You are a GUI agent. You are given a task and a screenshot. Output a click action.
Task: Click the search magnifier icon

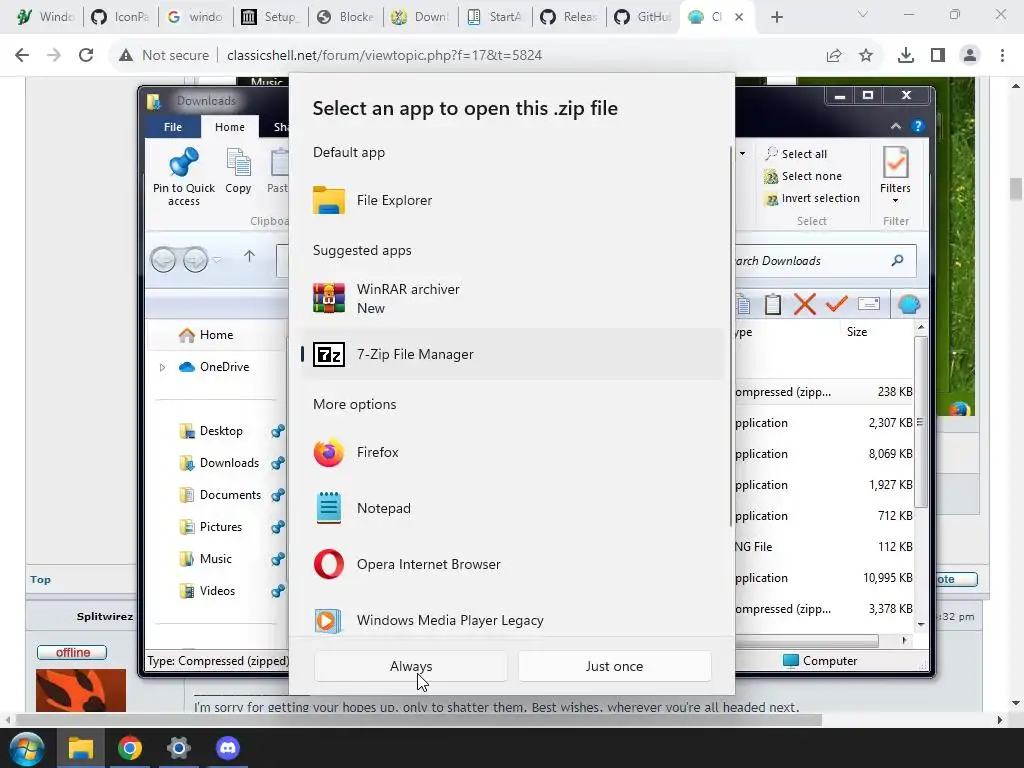tap(897, 261)
